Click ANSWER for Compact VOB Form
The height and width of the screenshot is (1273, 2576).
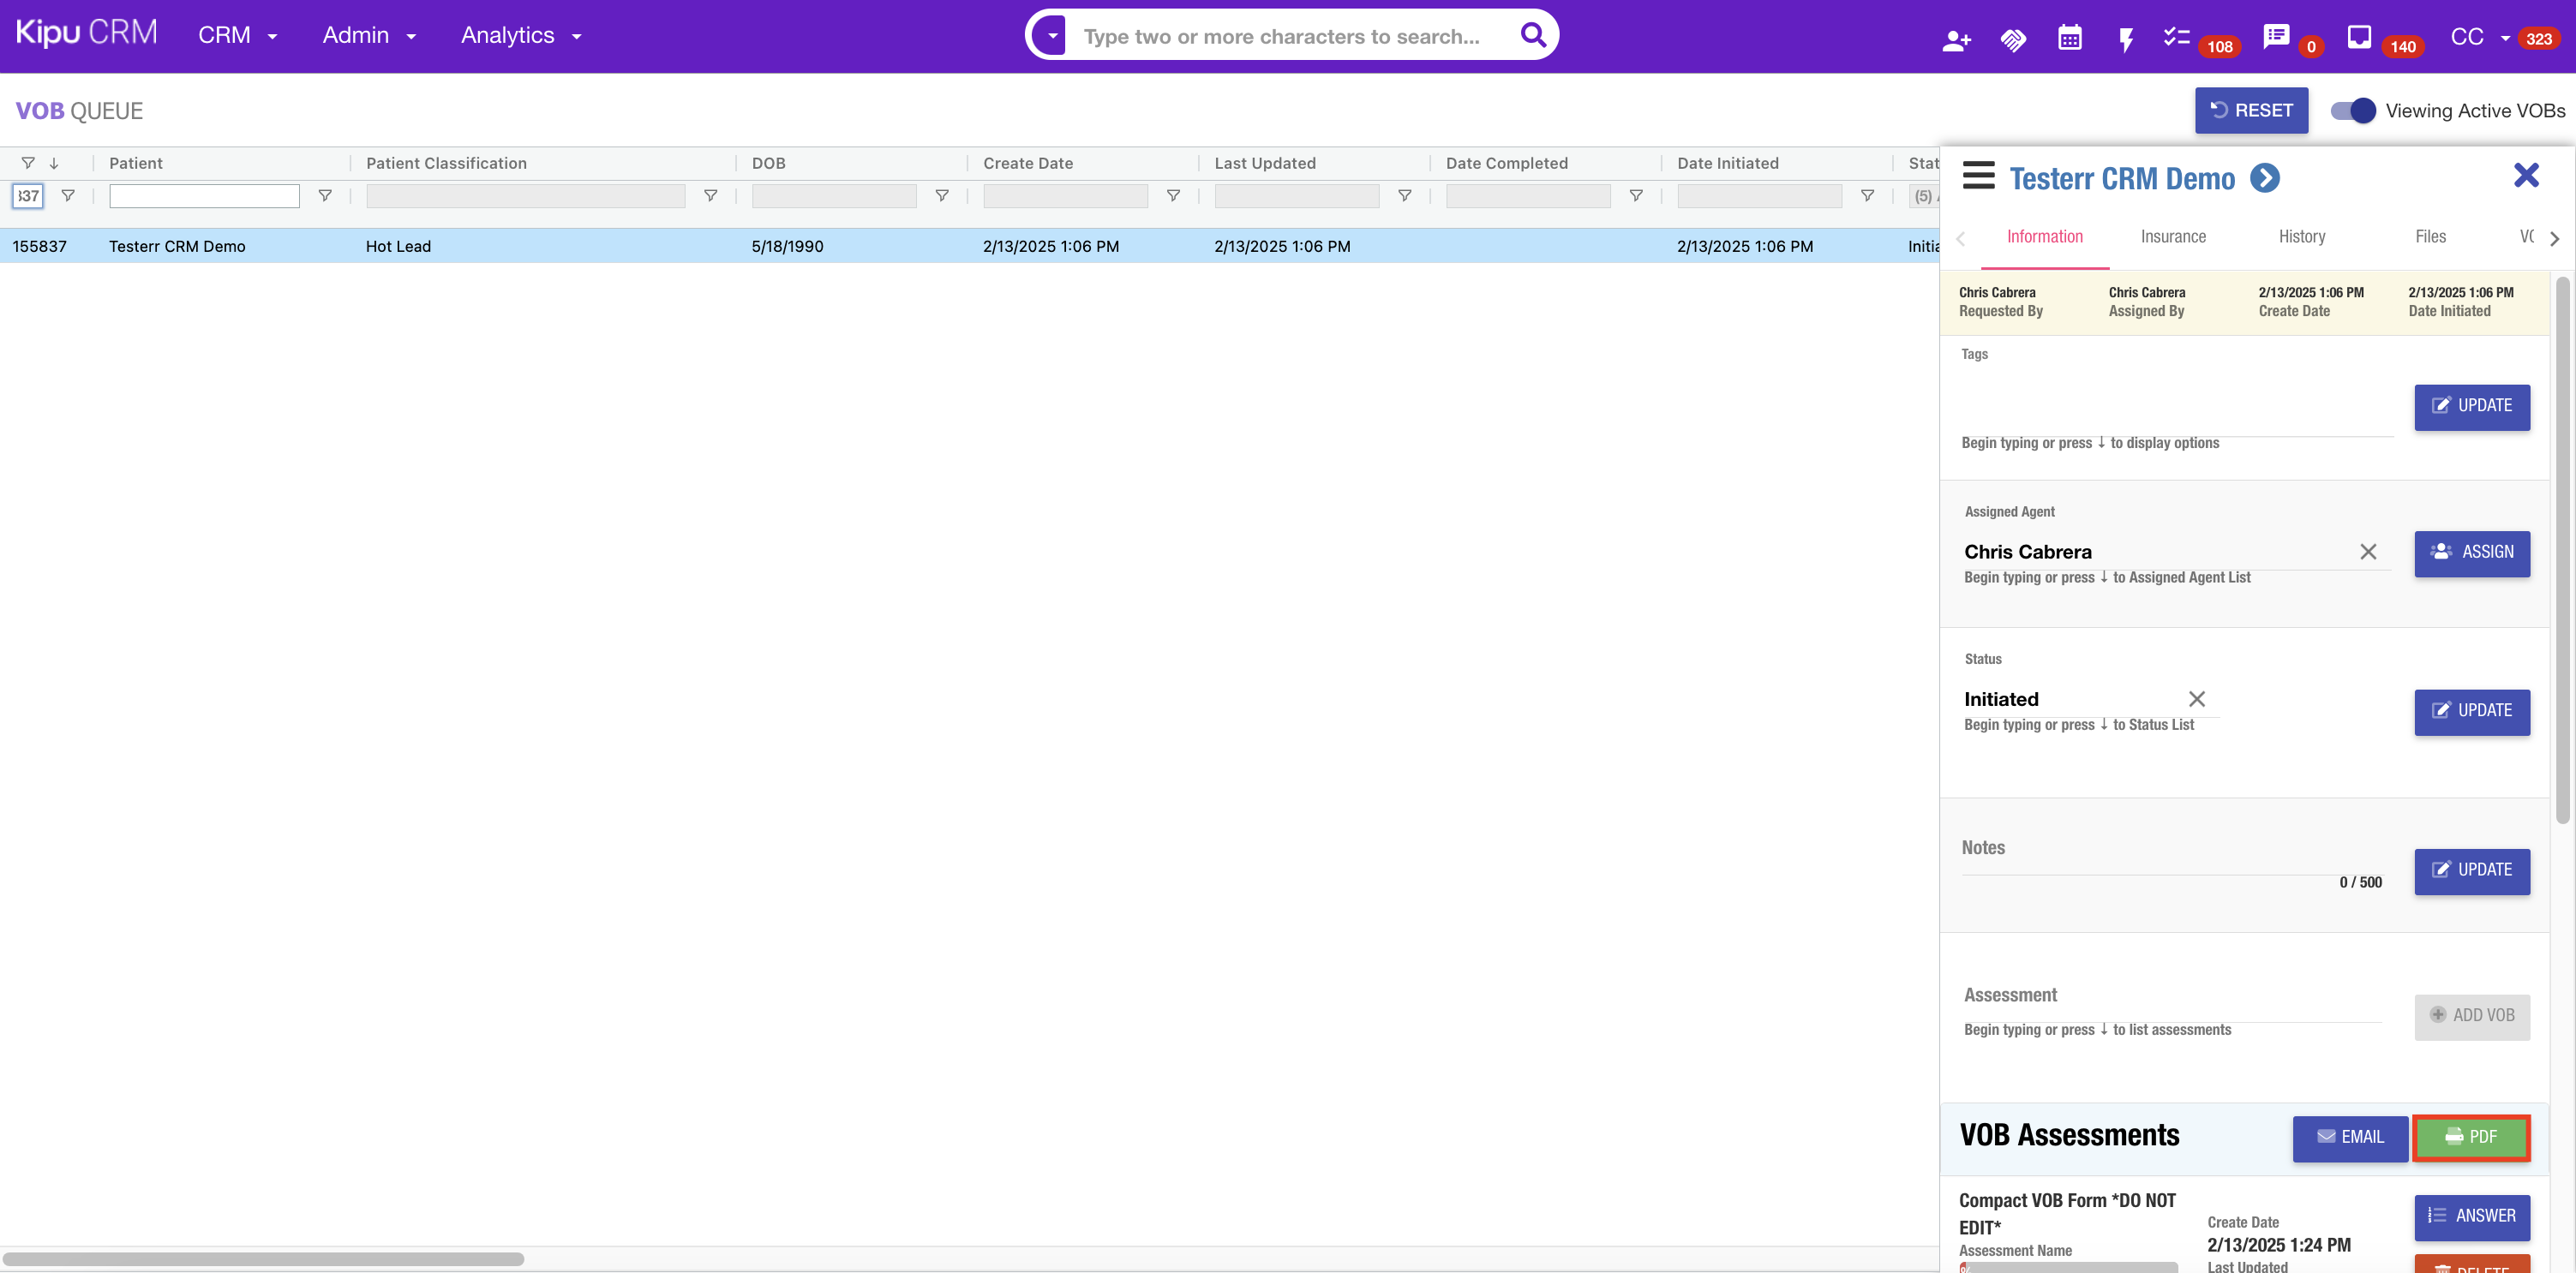(2471, 1217)
